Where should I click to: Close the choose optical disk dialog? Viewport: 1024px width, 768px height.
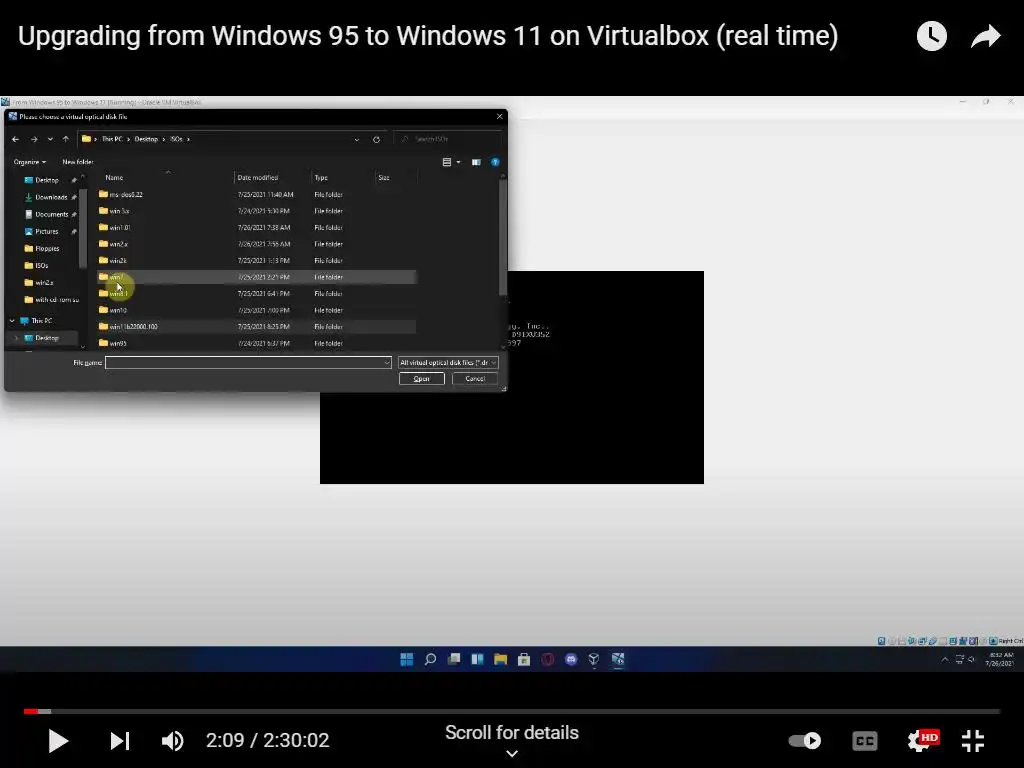tap(500, 116)
